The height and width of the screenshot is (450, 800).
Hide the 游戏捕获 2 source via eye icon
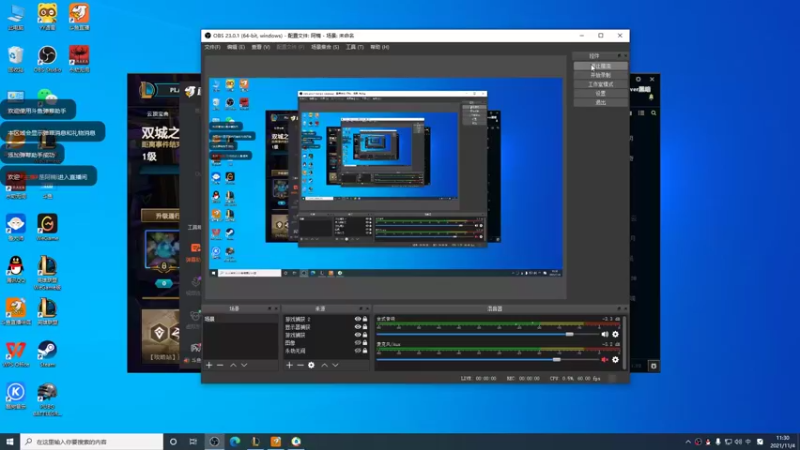(358, 319)
